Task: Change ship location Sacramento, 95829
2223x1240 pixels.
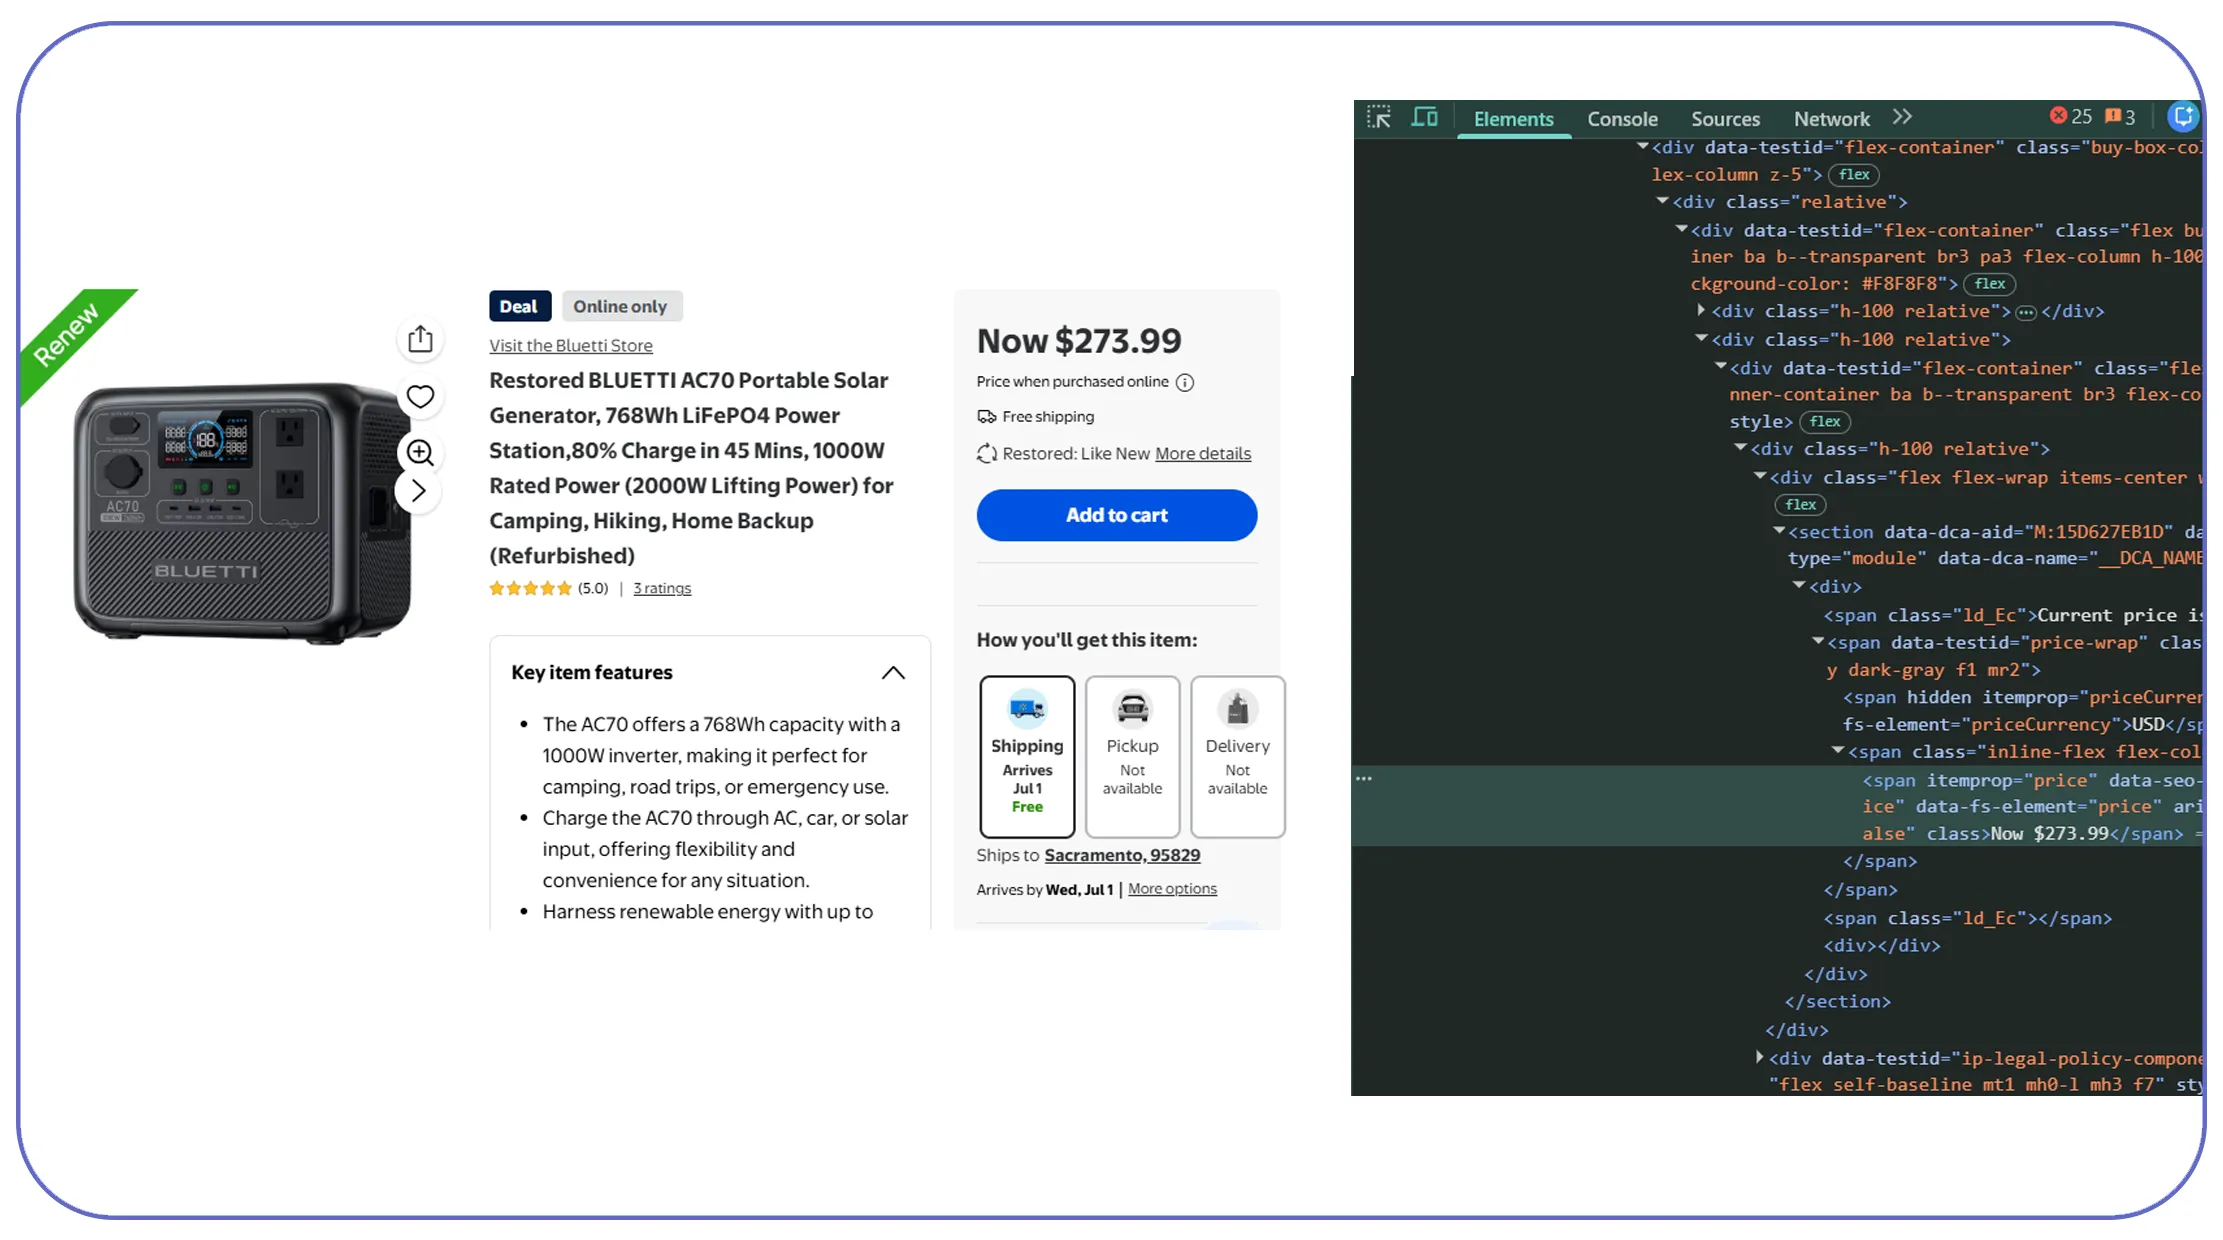Action: tap(1122, 855)
